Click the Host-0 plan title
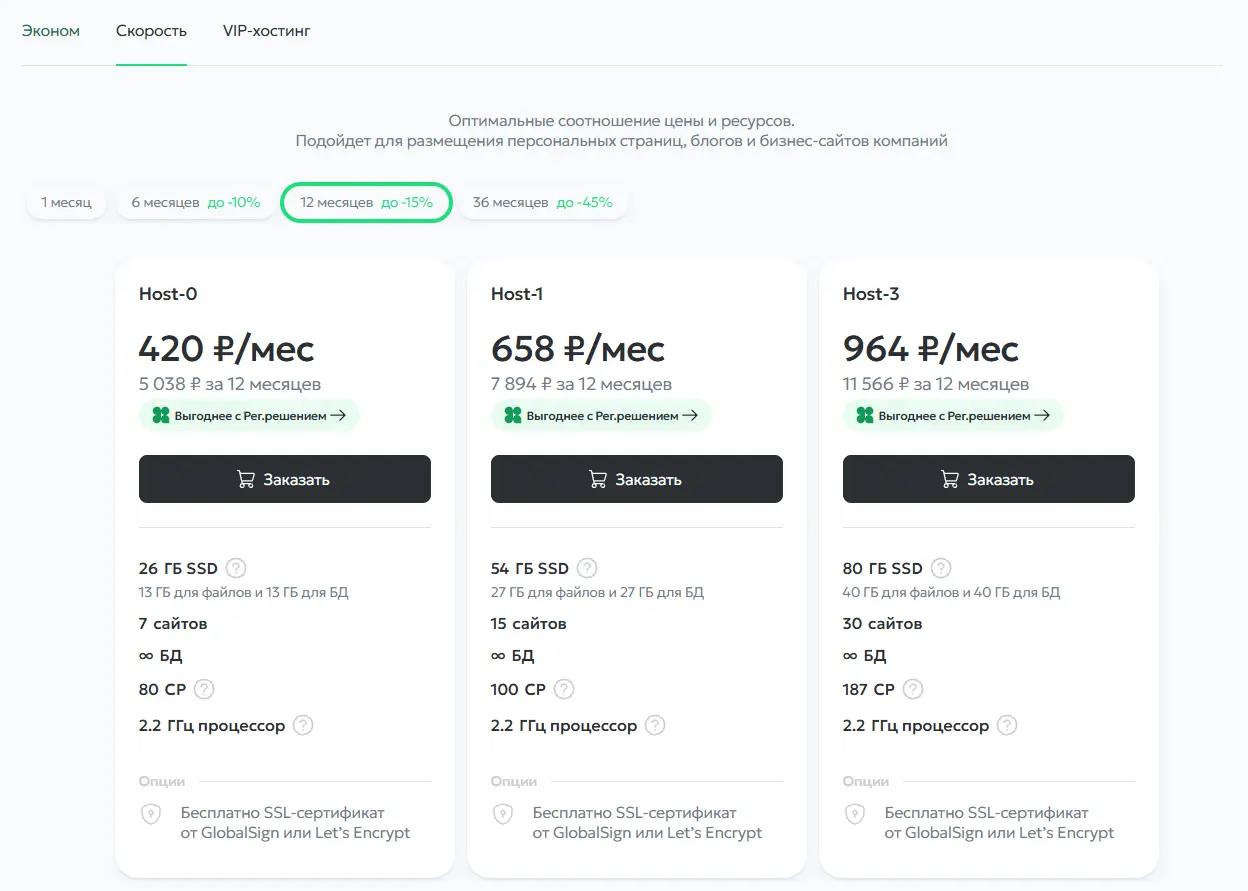Image resolution: width=1248 pixels, height=891 pixels. (x=168, y=294)
